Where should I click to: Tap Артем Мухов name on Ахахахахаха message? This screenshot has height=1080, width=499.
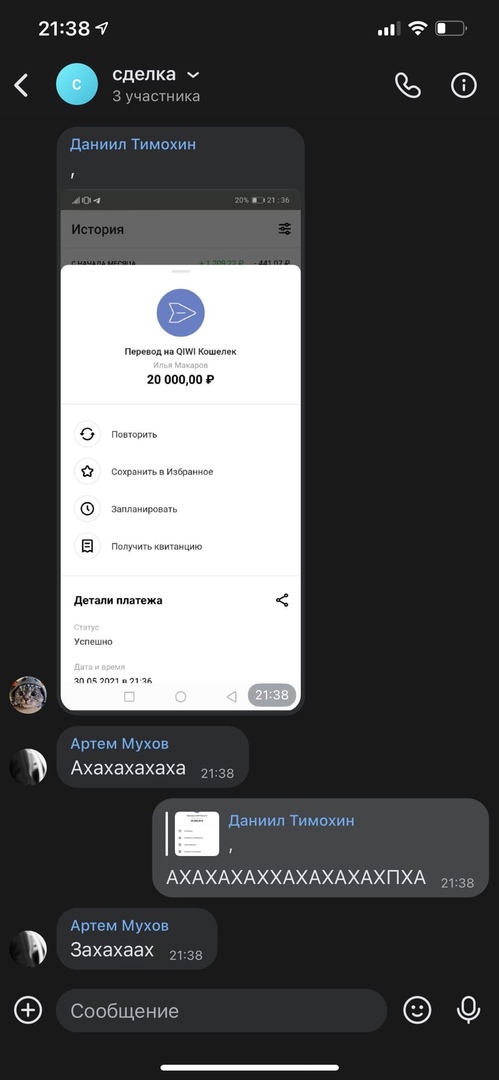[119, 743]
